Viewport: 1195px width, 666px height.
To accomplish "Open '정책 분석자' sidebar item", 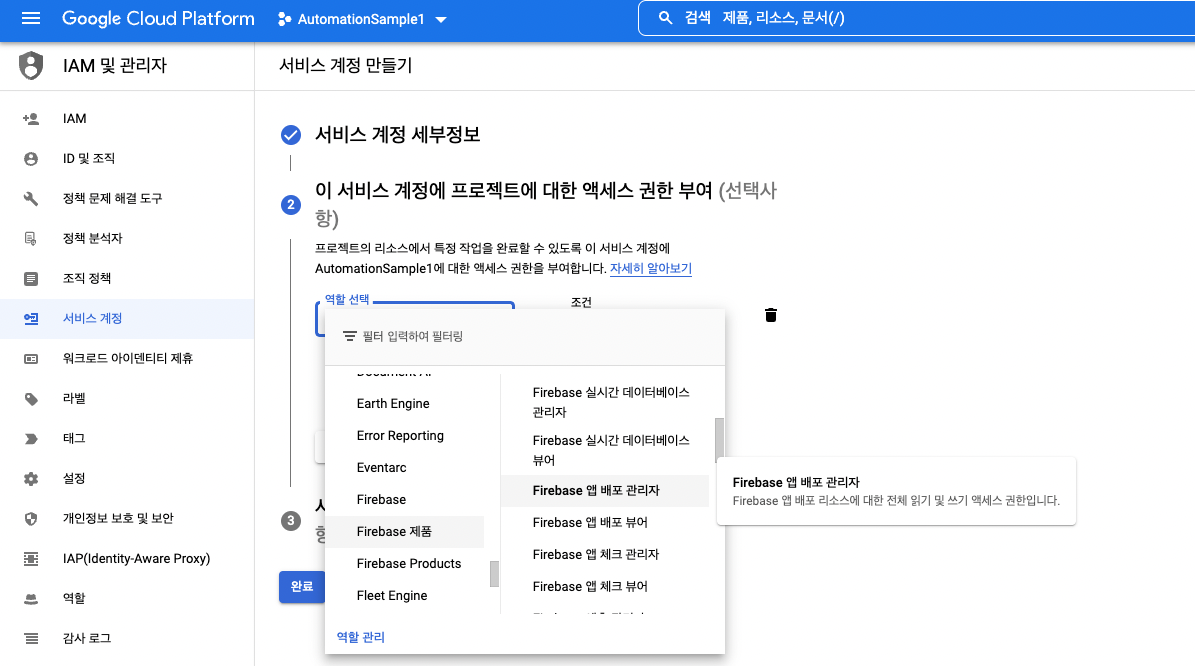I will click(127, 239).
